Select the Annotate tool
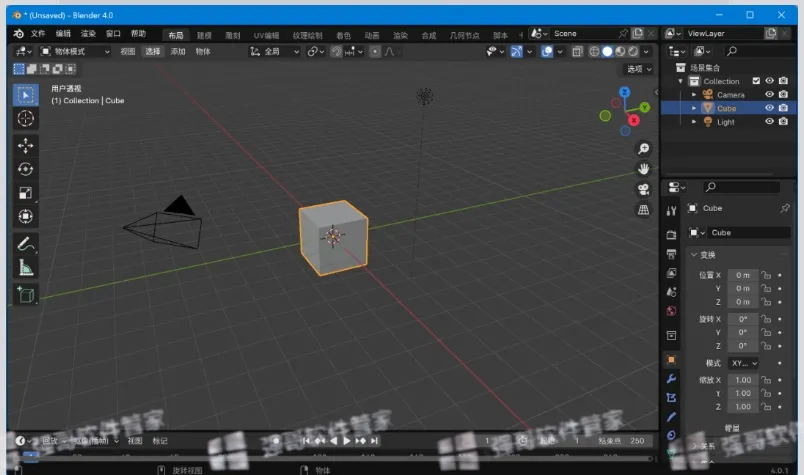 (25, 244)
